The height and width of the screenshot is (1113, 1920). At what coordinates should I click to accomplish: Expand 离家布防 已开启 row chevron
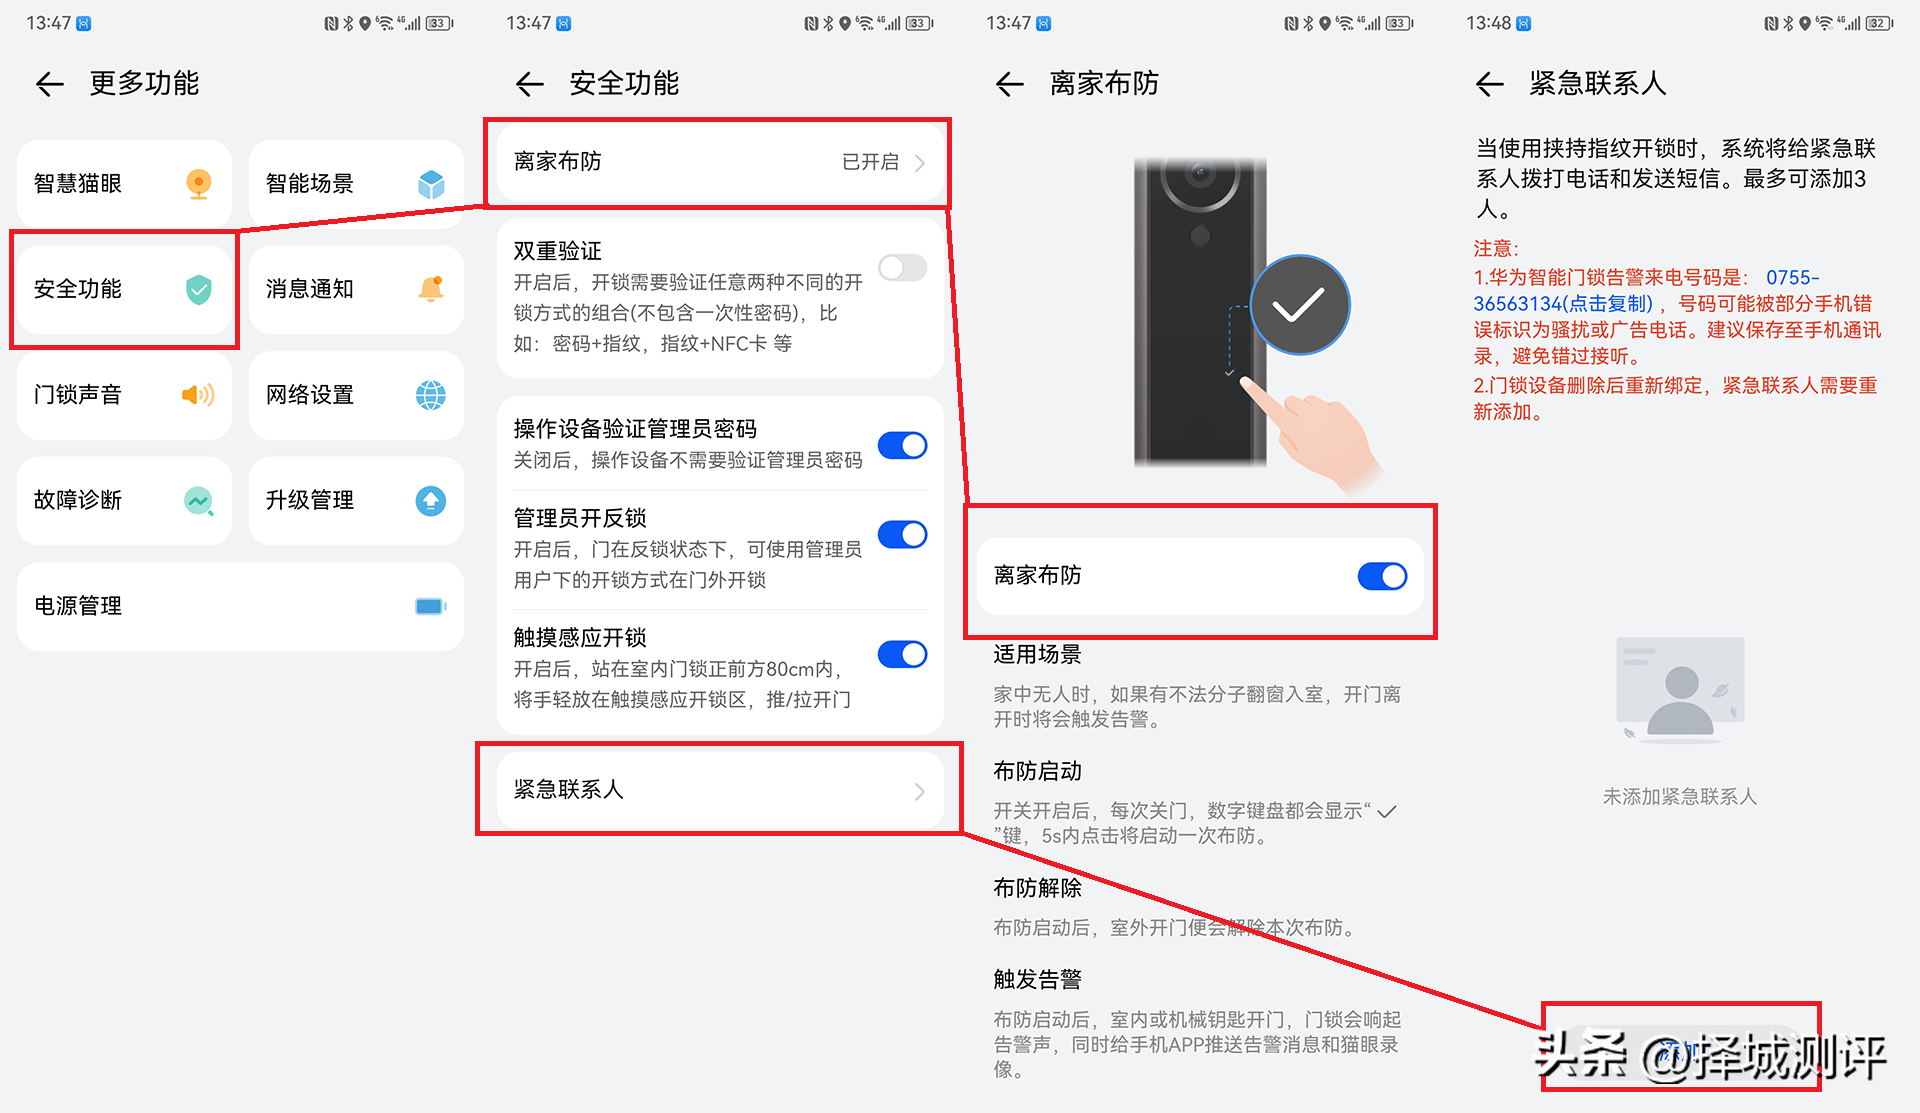click(x=920, y=163)
